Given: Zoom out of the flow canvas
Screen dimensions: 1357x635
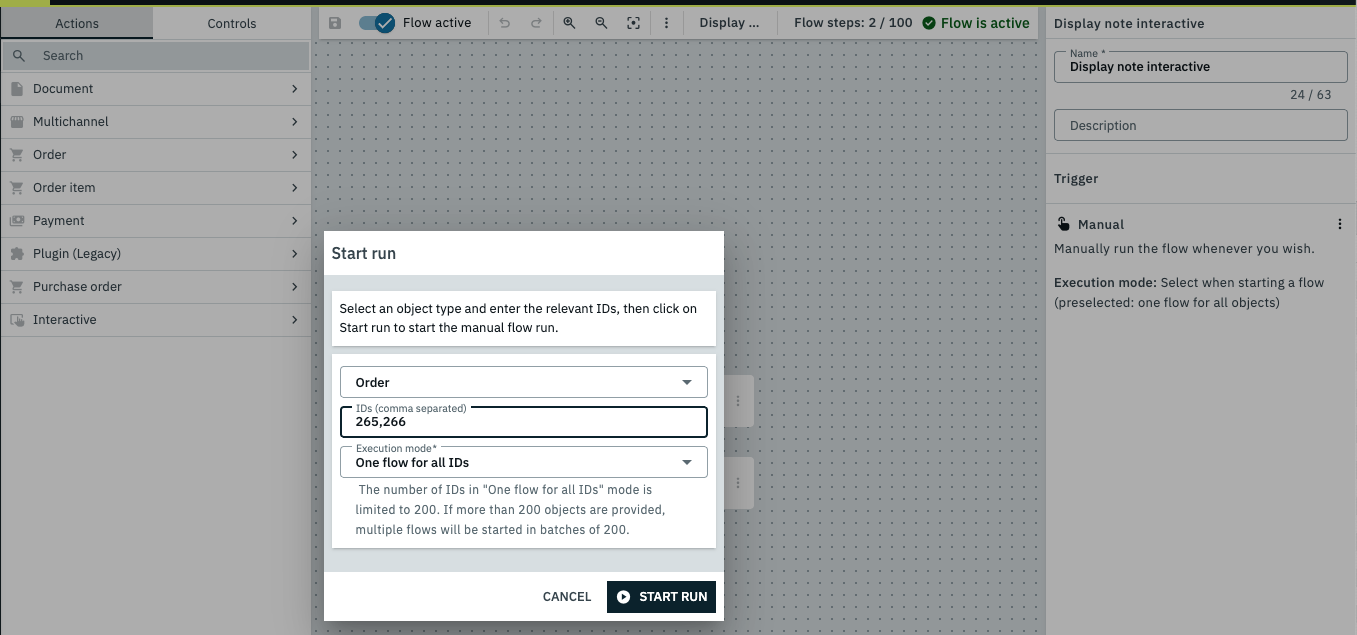Looking at the screenshot, I should 601,23.
